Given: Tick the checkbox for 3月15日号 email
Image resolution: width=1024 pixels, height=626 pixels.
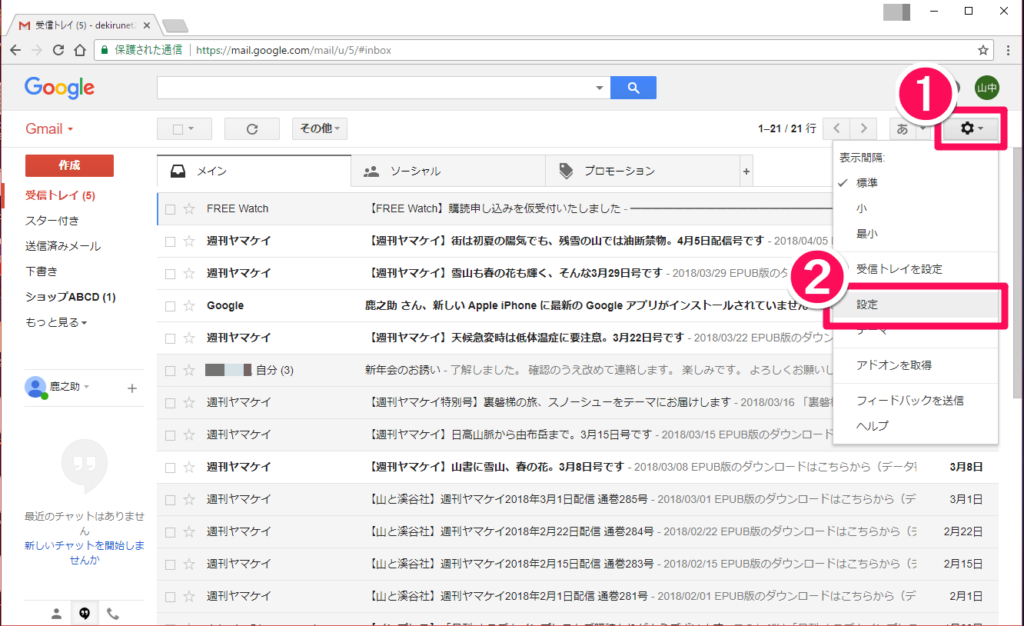Looking at the screenshot, I should [x=170, y=435].
